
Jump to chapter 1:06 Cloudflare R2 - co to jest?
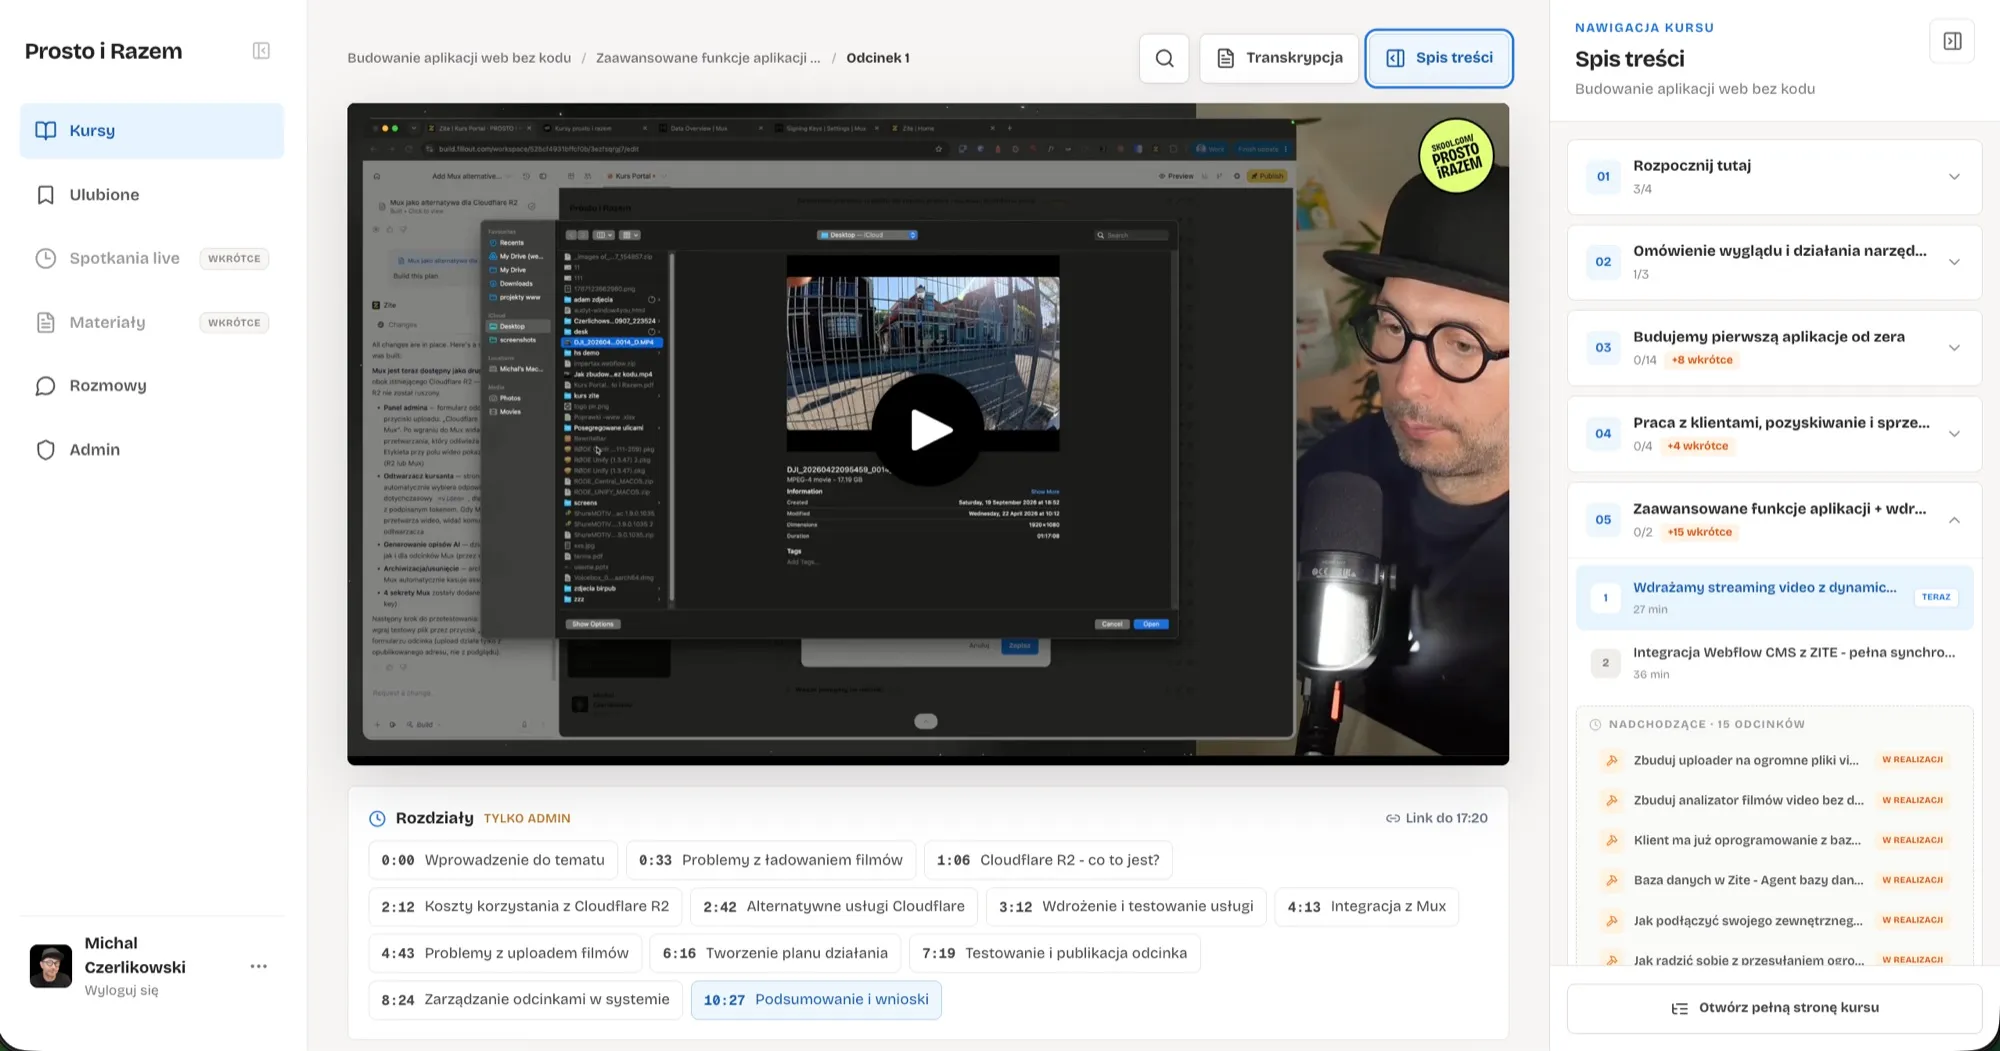pyautogui.click(x=1048, y=860)
